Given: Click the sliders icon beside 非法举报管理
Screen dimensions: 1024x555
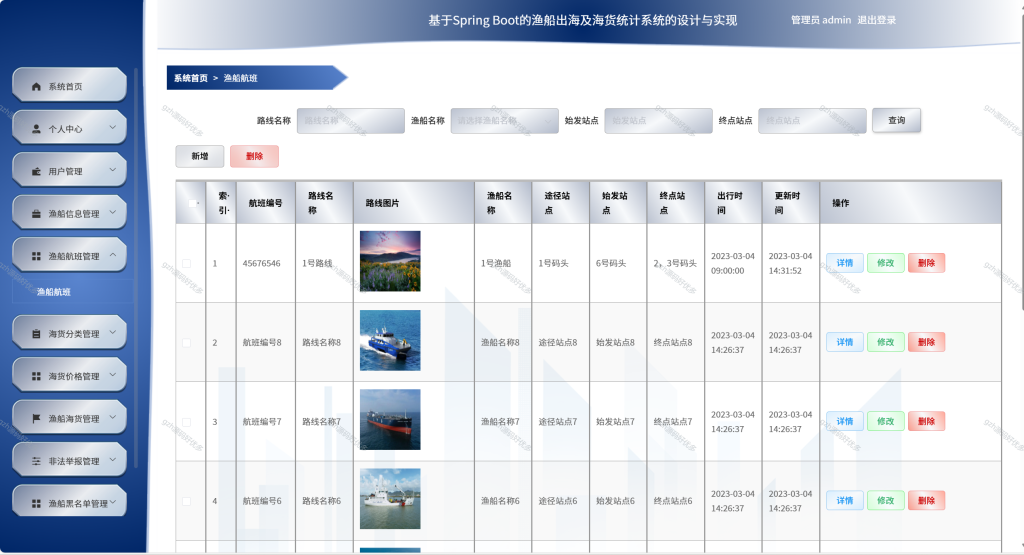Looking at the screenshot, I should [36, 461].
